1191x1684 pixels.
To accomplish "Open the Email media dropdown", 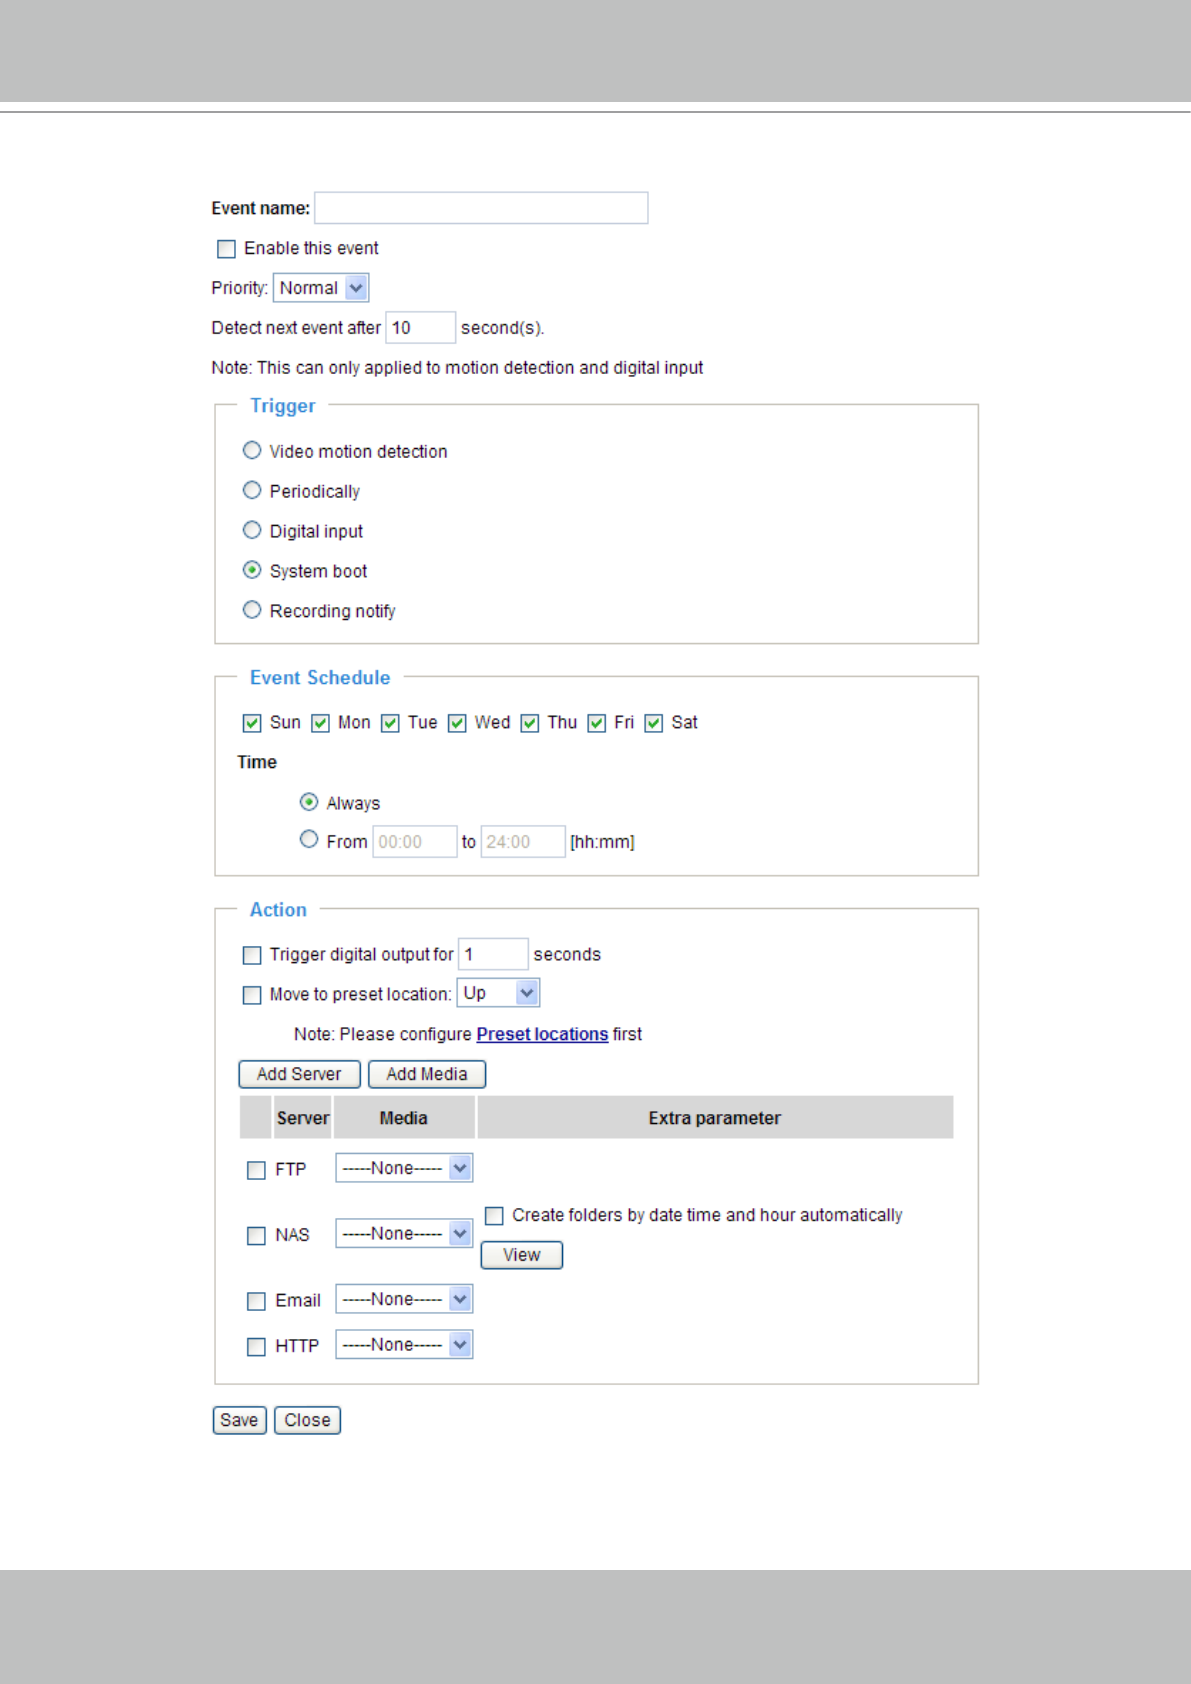I will coord(404,1299).
